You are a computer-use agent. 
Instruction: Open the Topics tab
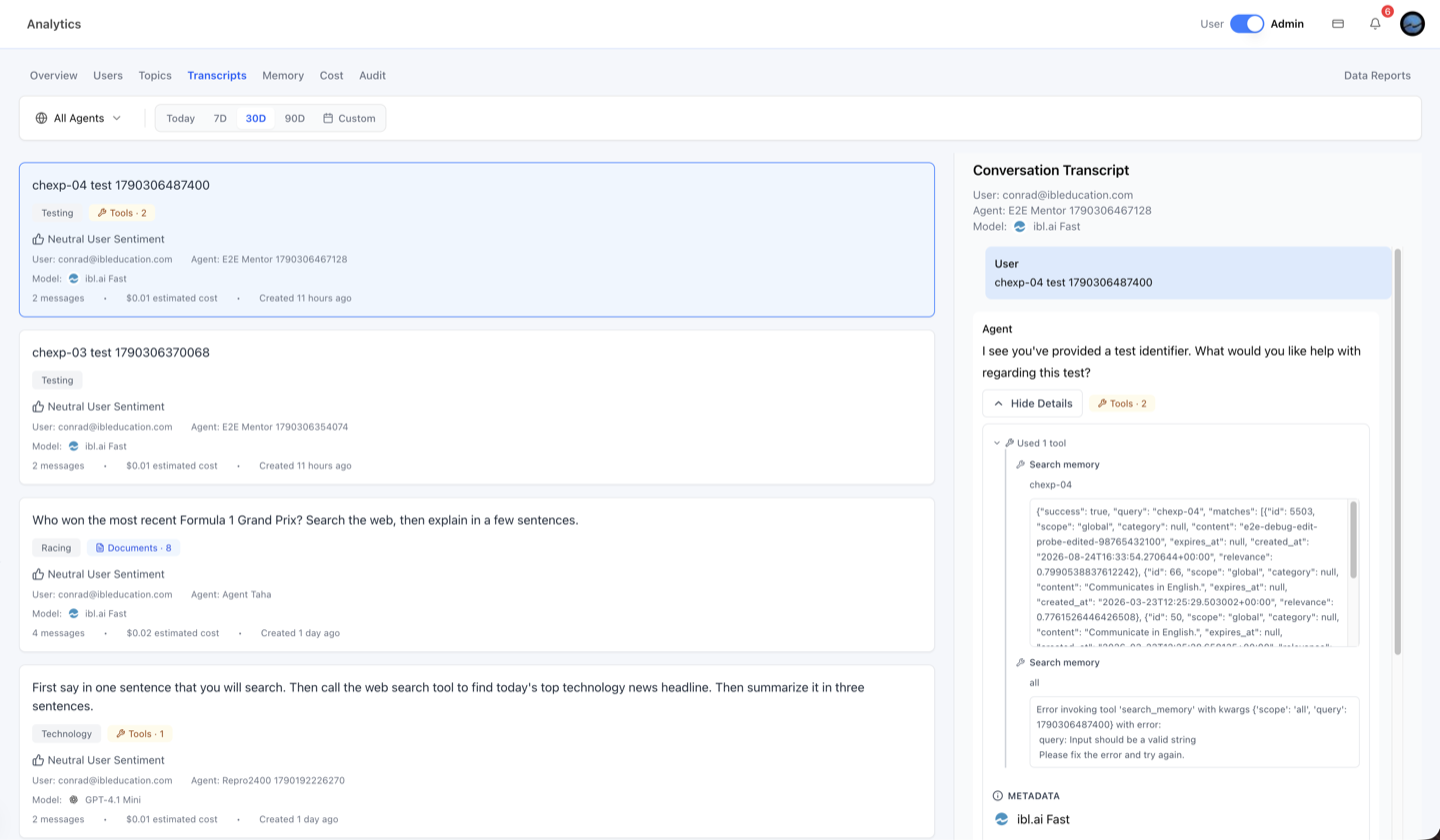[155, 76]
